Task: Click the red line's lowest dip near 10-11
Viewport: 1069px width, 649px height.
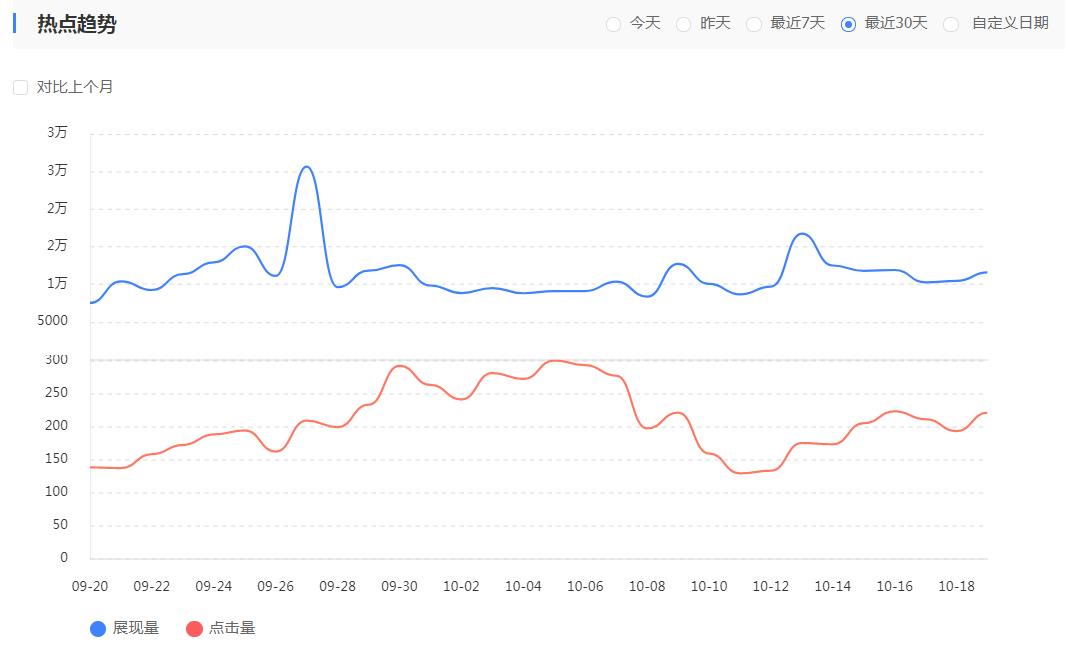Action: coord(741,473)
